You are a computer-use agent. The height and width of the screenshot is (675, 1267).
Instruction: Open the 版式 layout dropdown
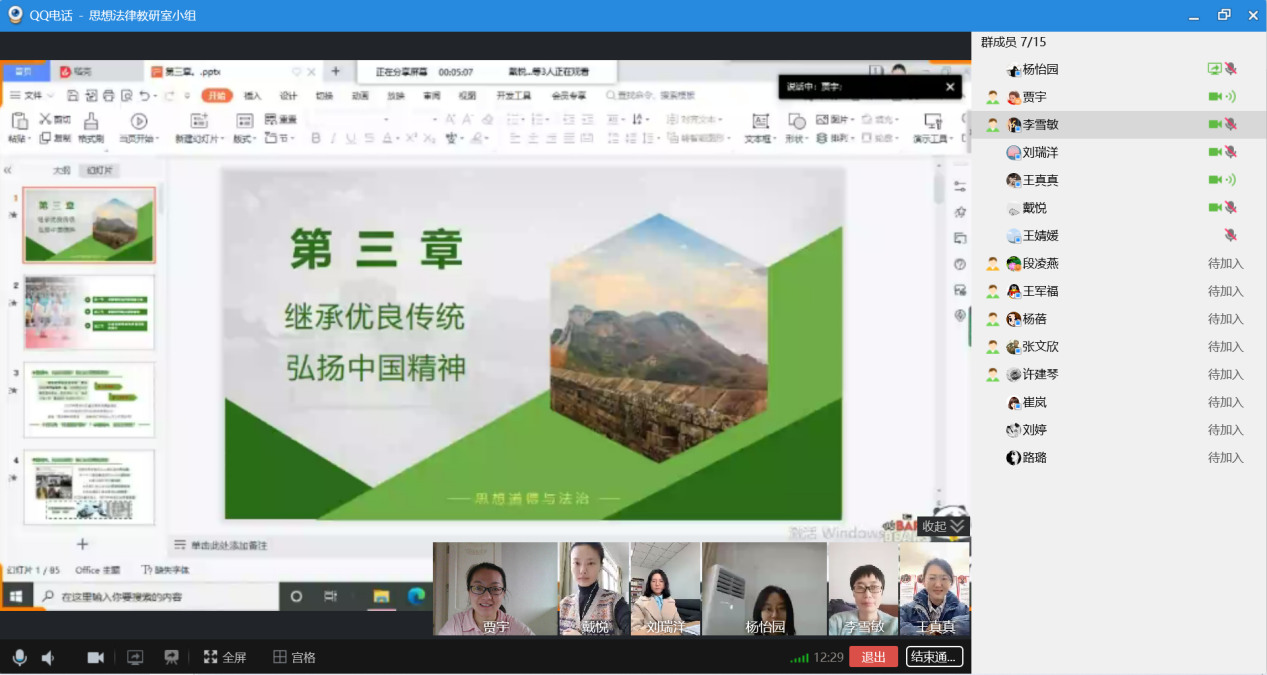point(244,139)
